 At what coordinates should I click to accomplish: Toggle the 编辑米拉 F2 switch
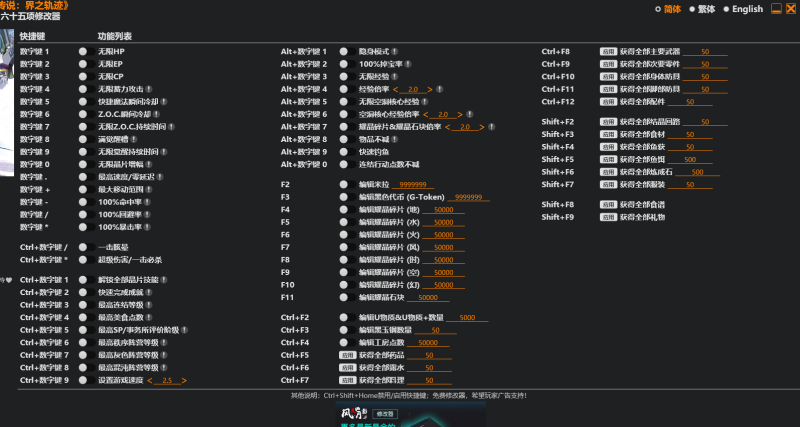pos(348,184)
